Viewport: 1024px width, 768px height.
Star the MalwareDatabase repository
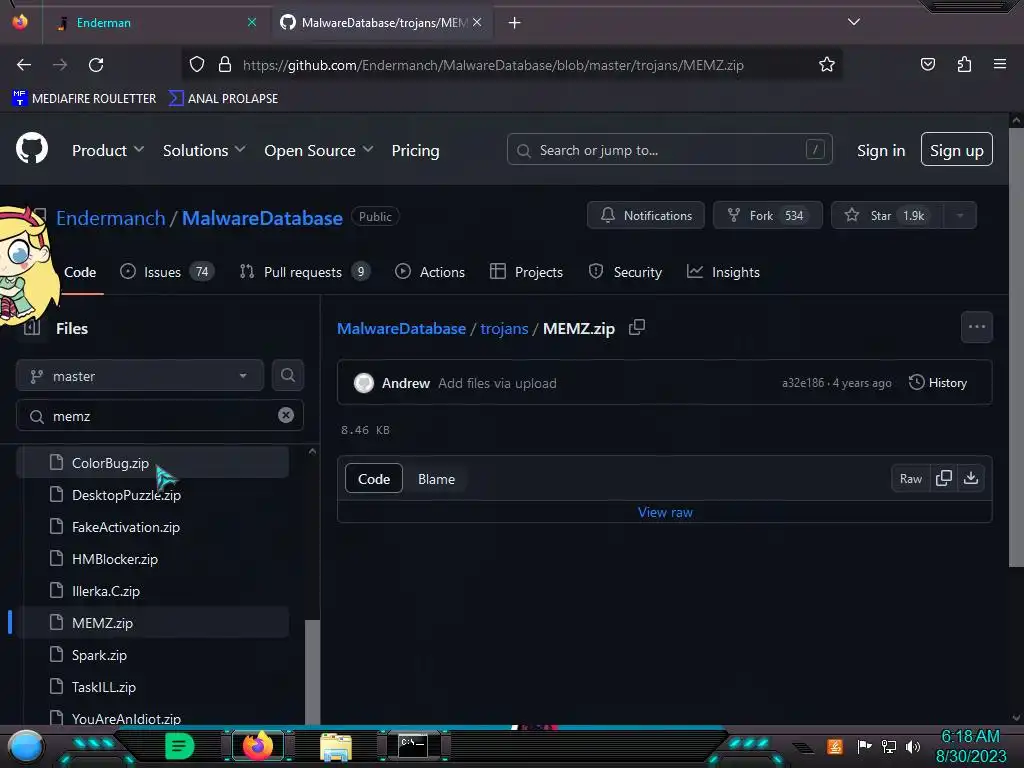tap(888, 216)
